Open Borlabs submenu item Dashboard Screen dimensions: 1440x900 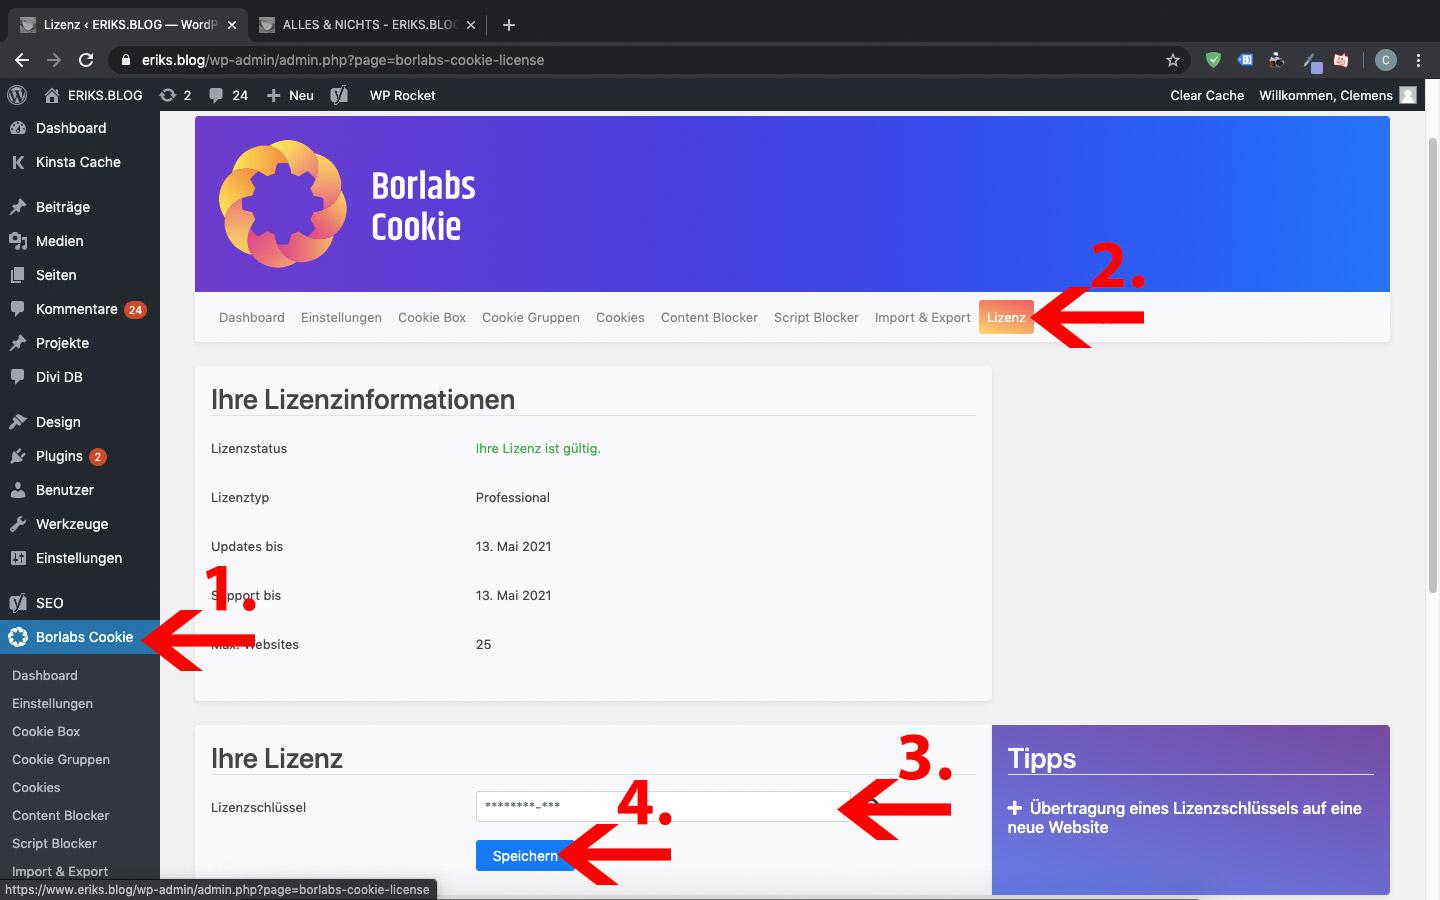[45, 675]
